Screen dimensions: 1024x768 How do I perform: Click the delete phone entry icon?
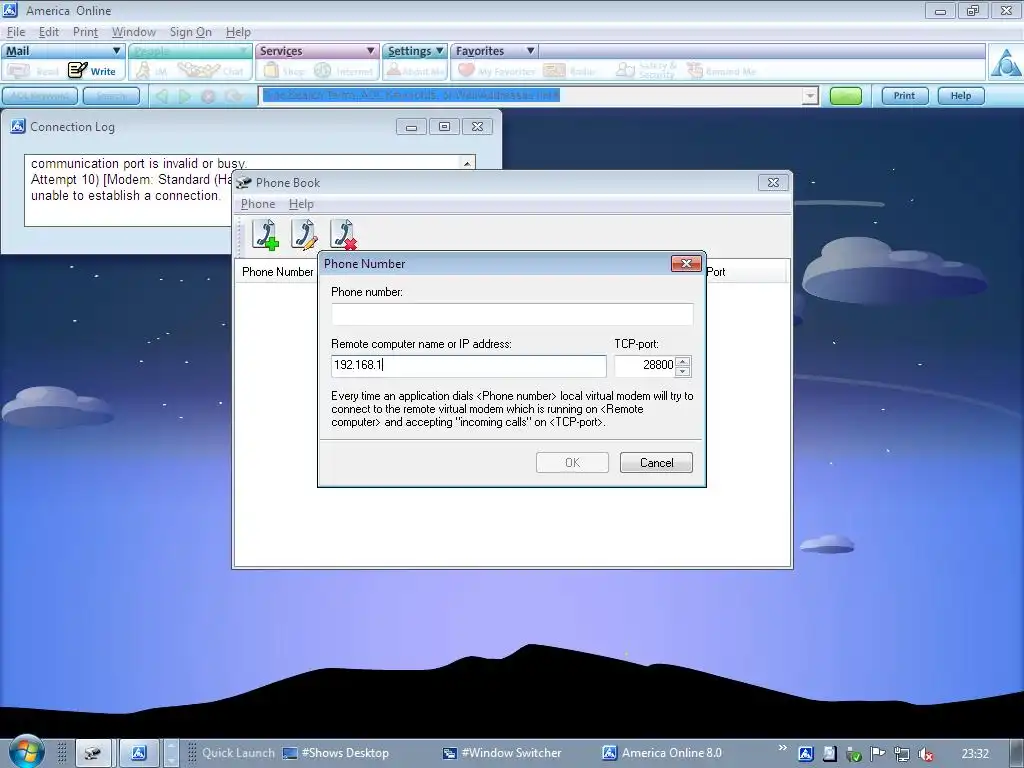click(x=344, y=234)
